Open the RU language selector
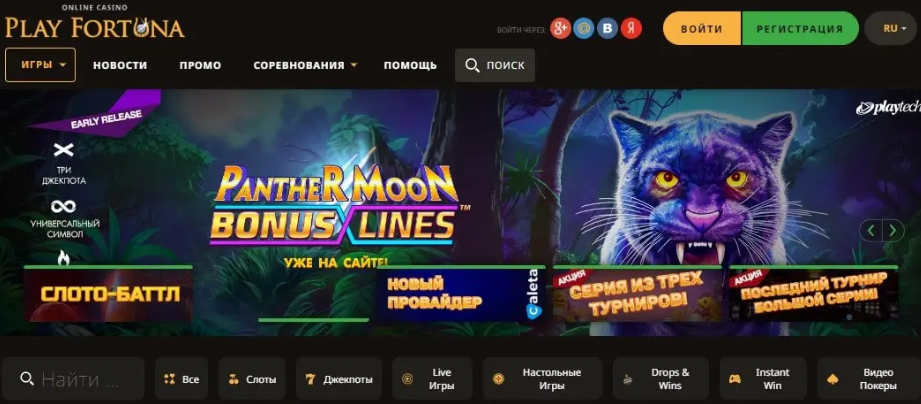 pyautogui.click(x=890, y=28)
